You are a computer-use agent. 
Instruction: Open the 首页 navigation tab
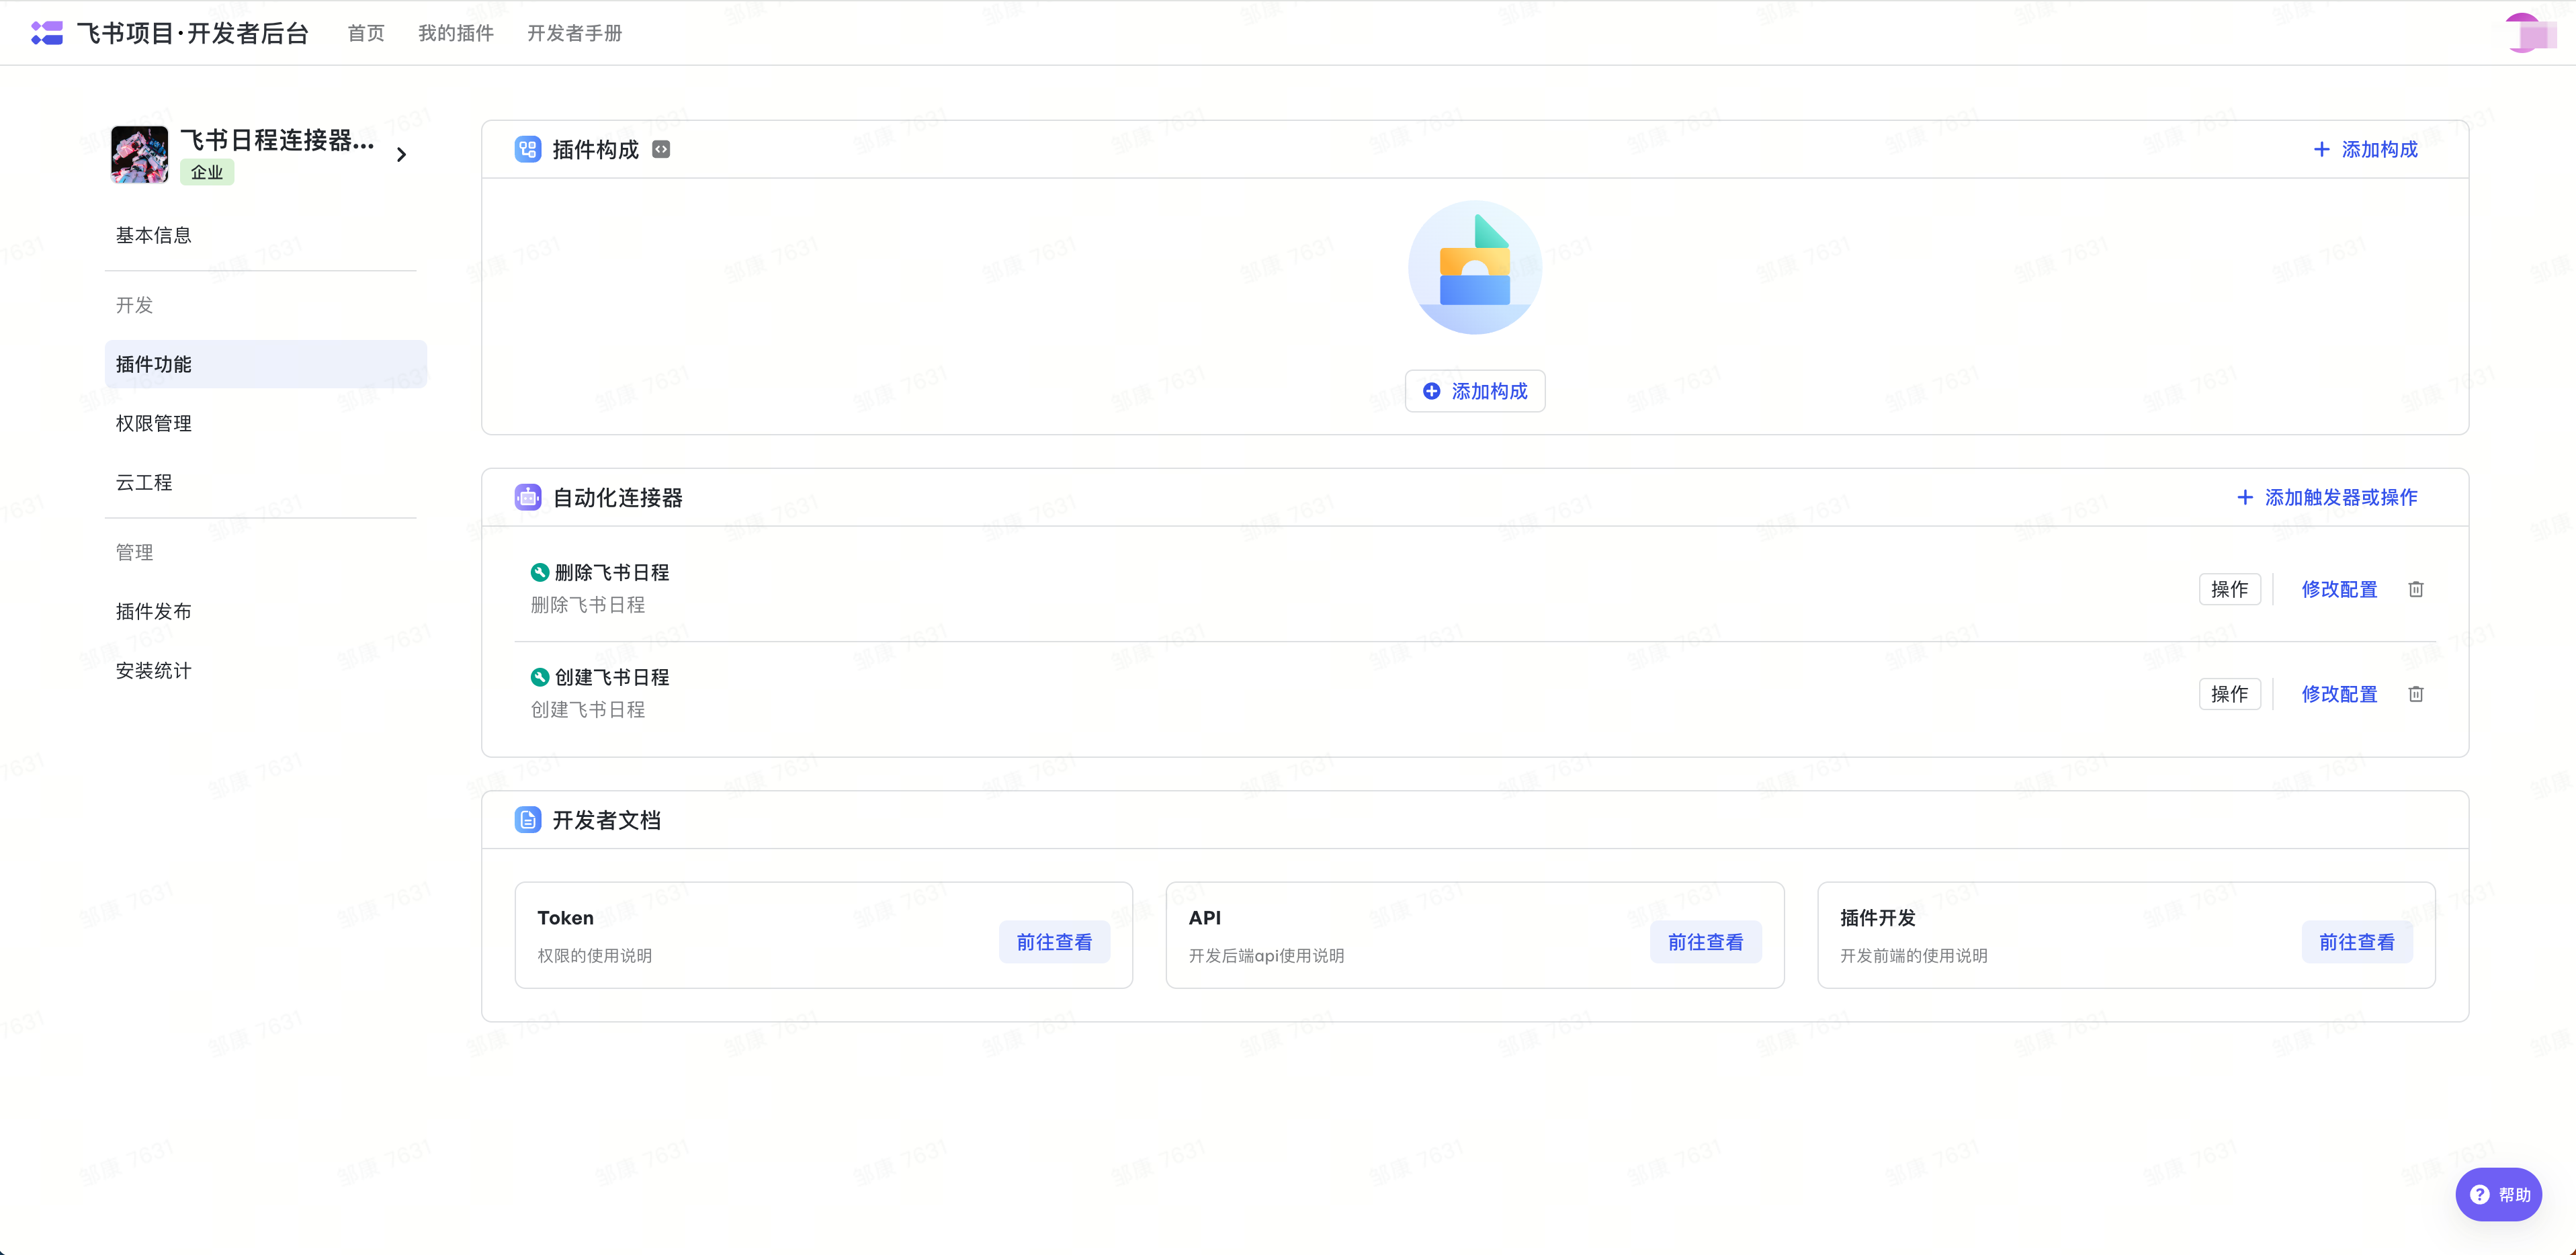click(x=366, y=33)
